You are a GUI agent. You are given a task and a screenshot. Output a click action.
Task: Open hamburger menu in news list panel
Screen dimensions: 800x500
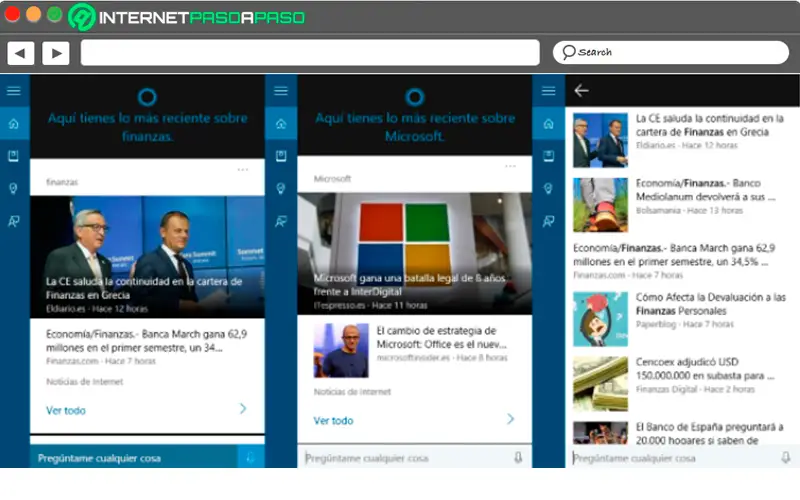(548, 91)
